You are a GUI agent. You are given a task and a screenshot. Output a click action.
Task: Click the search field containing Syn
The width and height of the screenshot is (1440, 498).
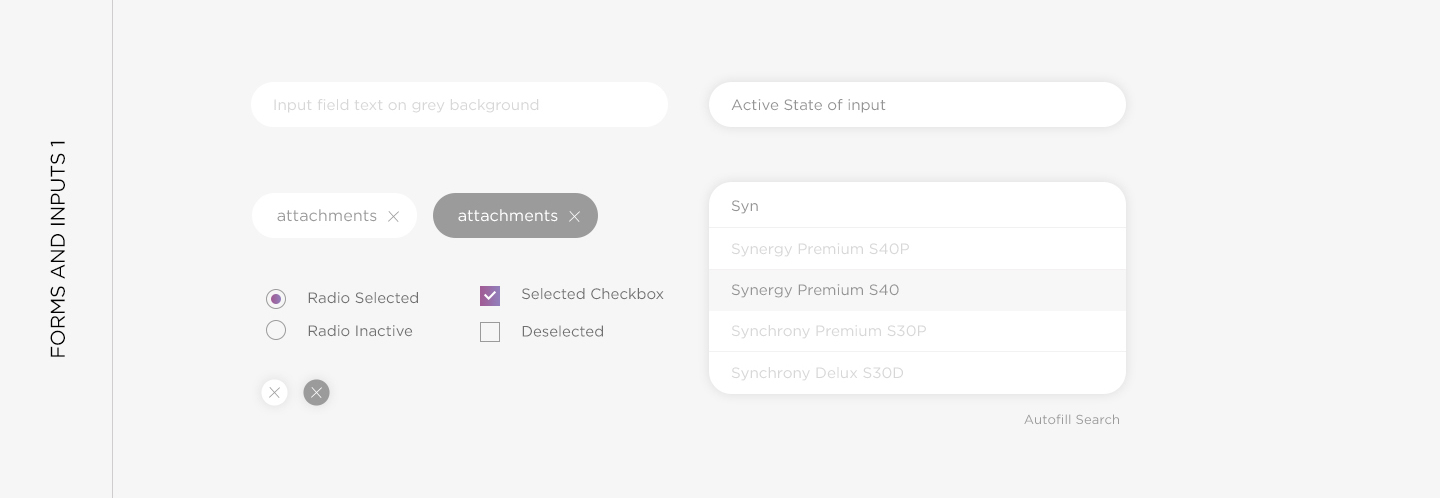[917, 205]
